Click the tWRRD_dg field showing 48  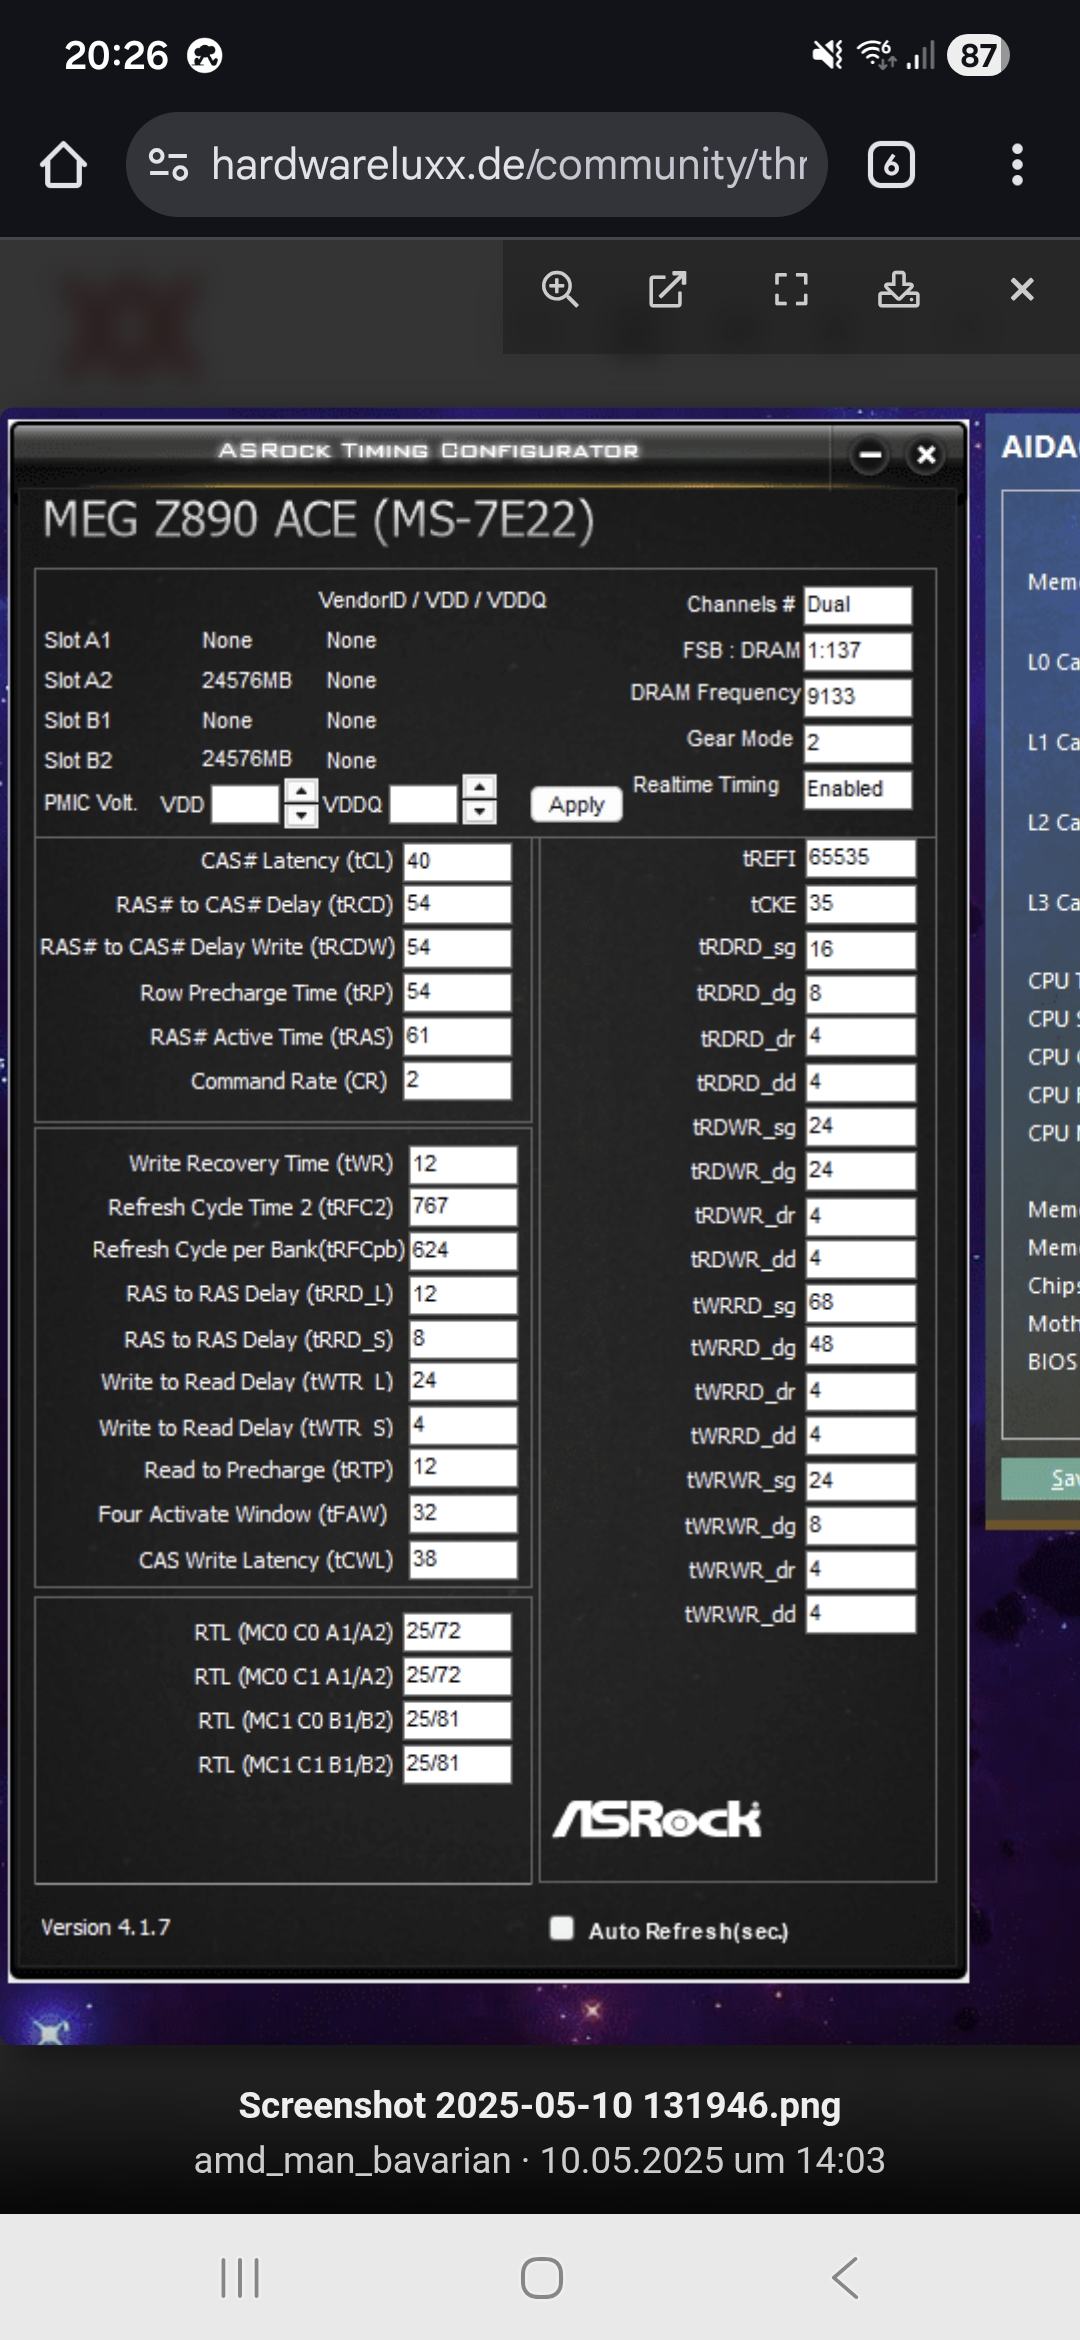pos(860,1345)
